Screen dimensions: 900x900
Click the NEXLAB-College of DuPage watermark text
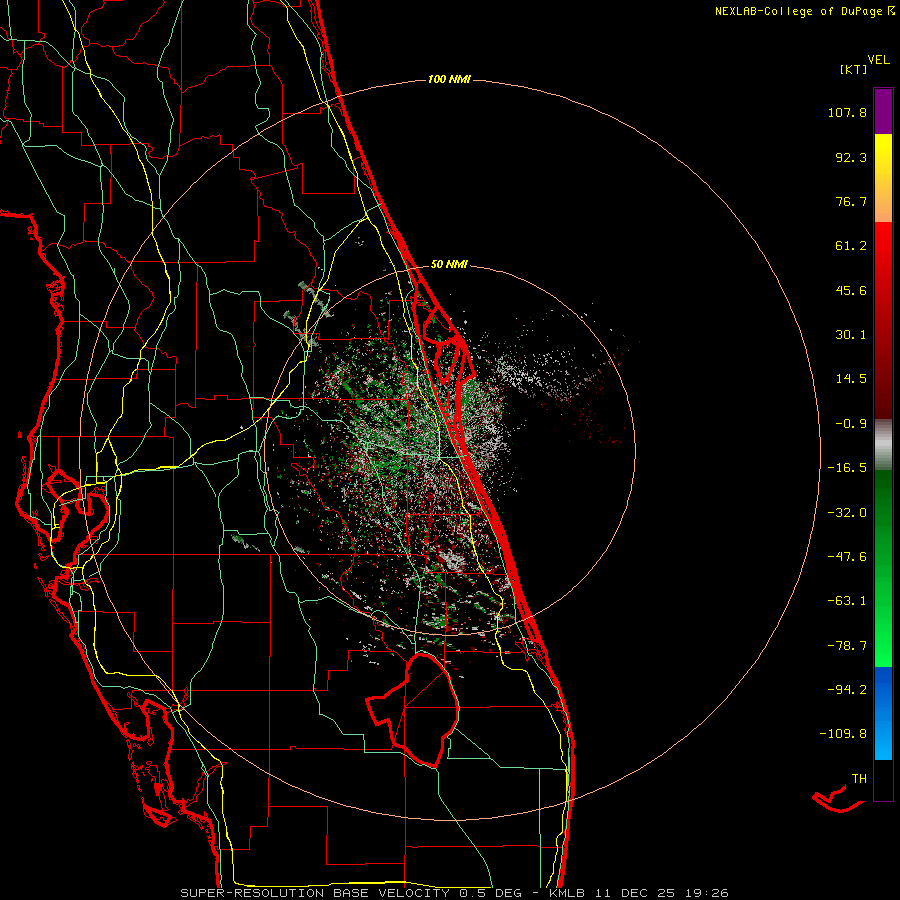[x=798, y=12]
